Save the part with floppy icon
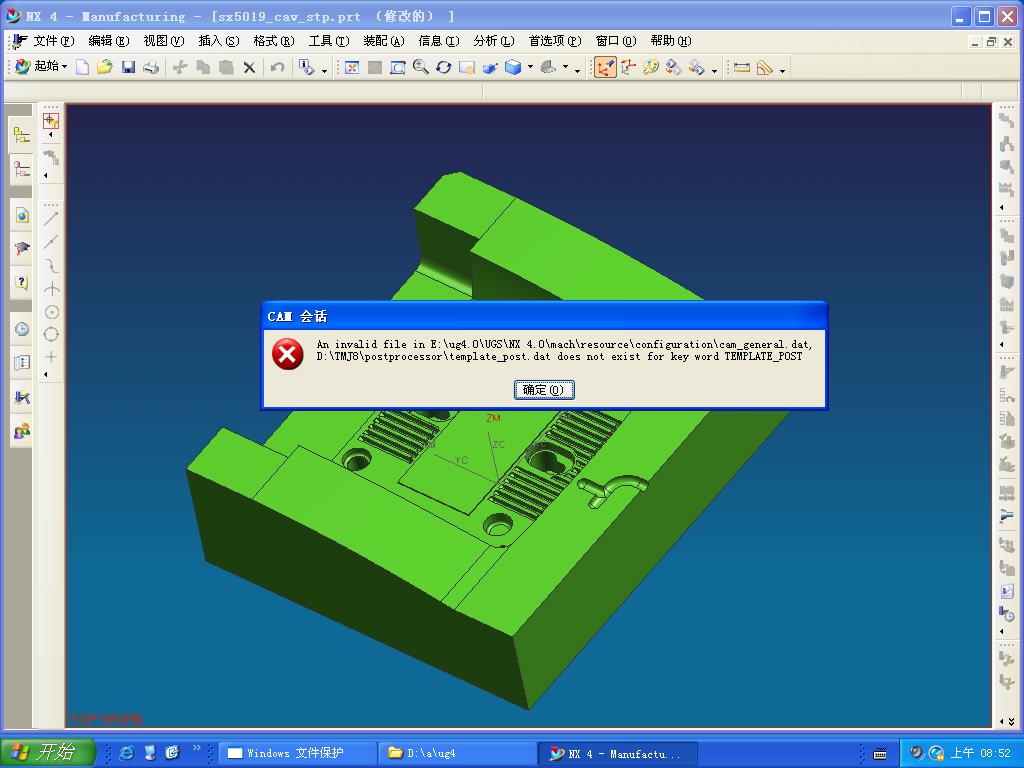Screen dimensions: 1024x768 [x=128, y=67]
